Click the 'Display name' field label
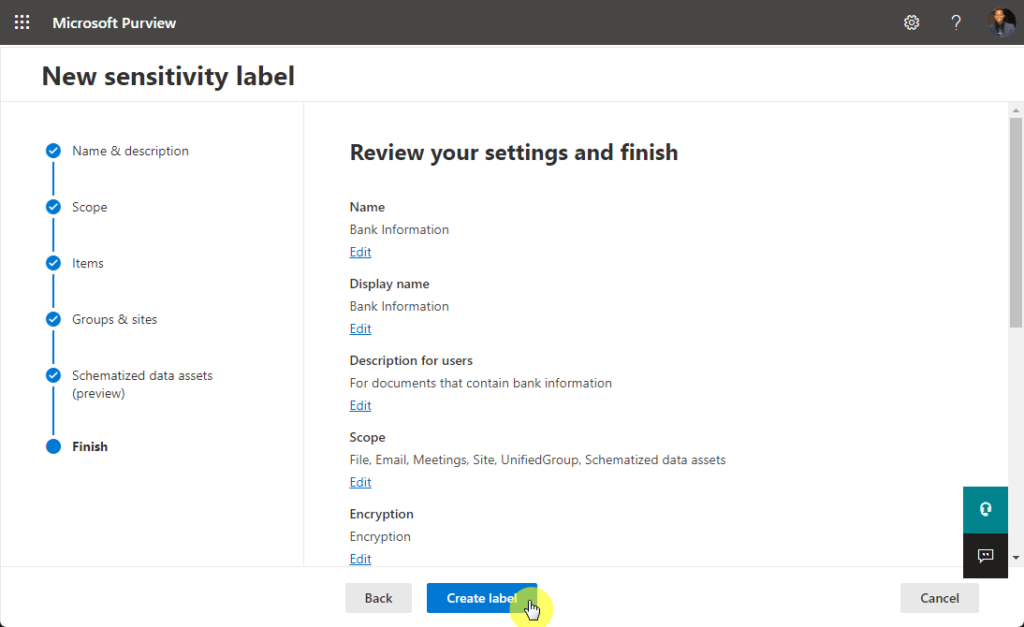This screenshot has height=627, width=1024. [389, 284]
